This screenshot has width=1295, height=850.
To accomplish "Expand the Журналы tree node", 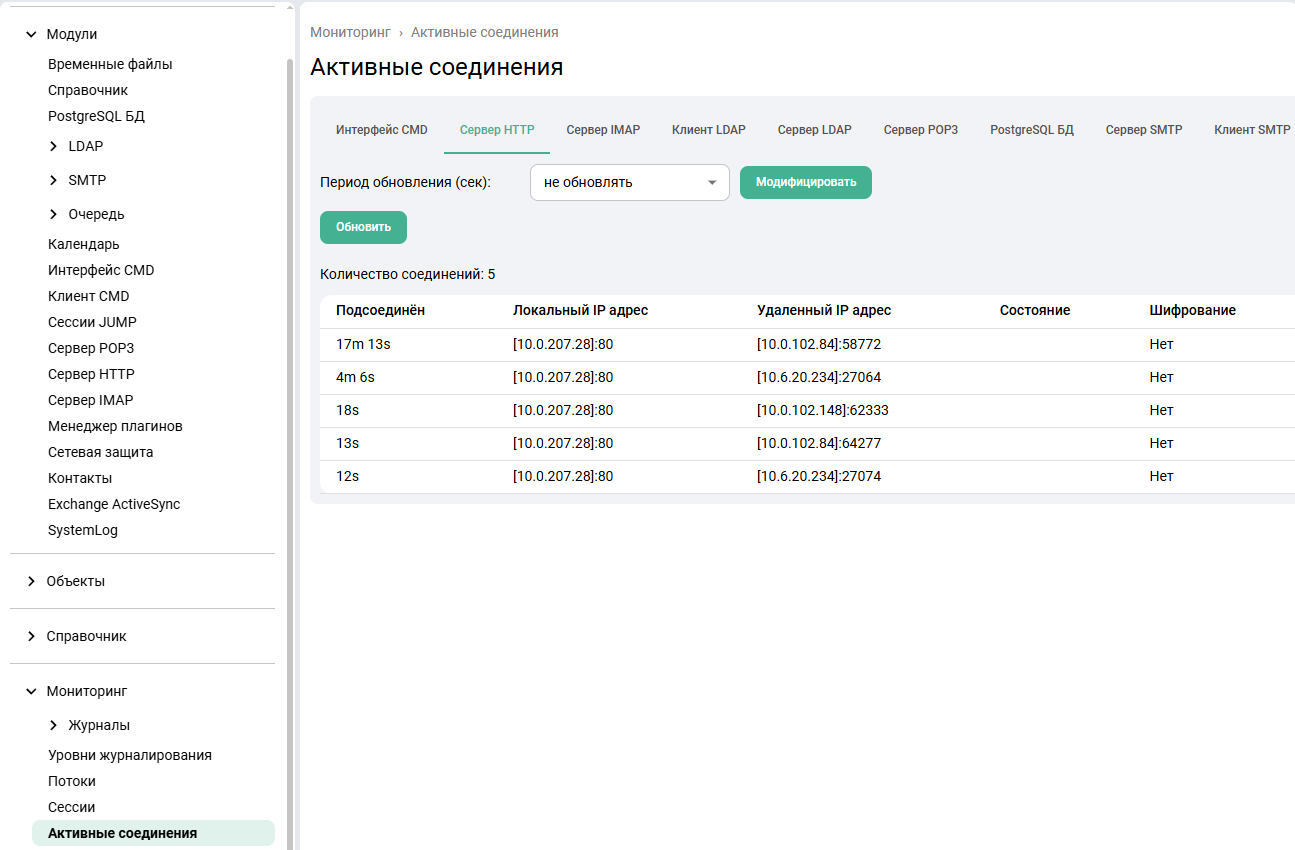I will [x=53, y=725].
